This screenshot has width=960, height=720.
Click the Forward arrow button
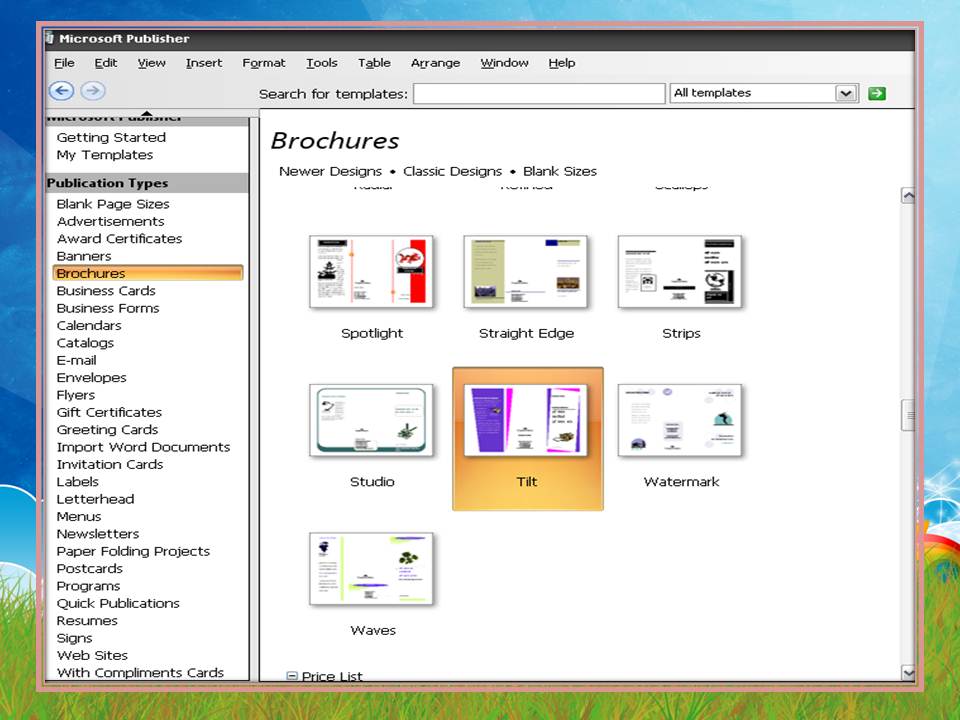coord(93,91)
